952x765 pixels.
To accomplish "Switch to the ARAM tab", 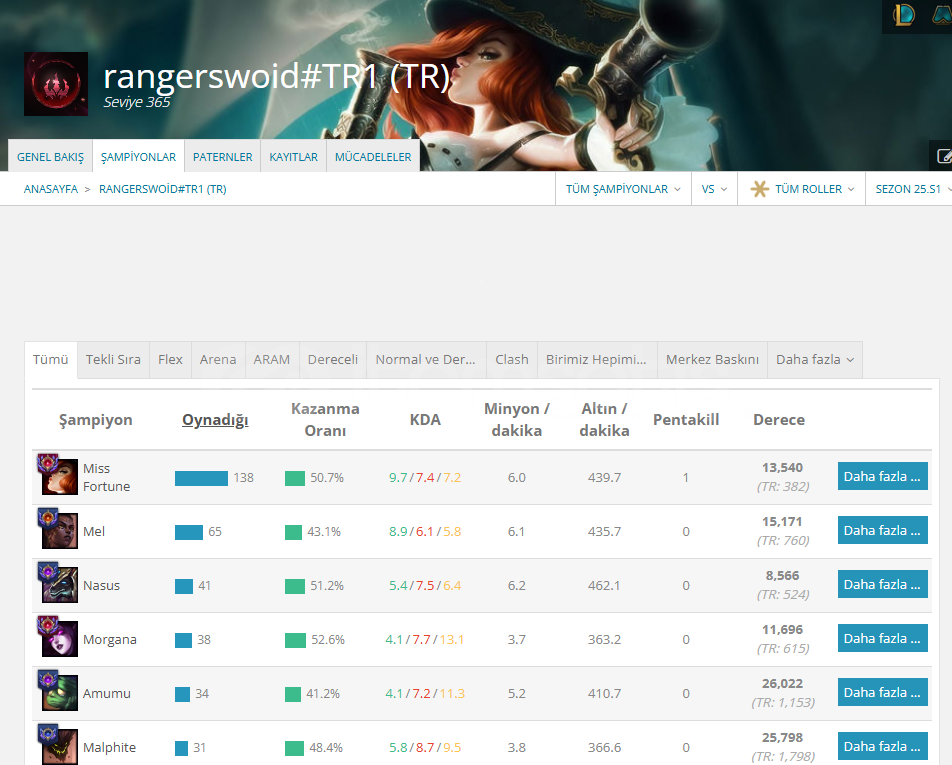I will pos(272,359).
